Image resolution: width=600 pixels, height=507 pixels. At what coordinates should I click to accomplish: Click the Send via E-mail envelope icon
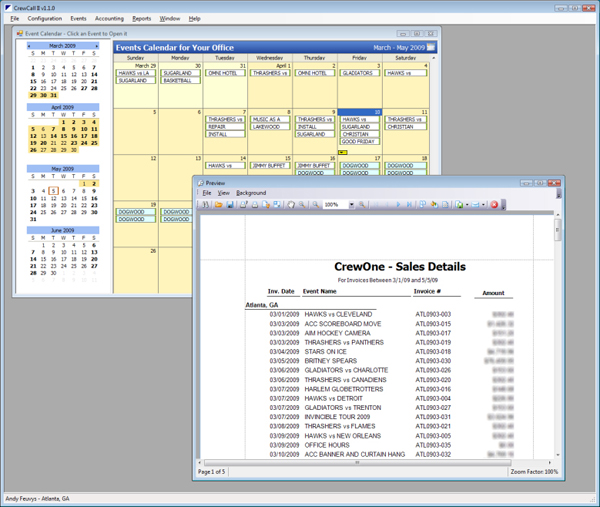[x=475, y=205]
